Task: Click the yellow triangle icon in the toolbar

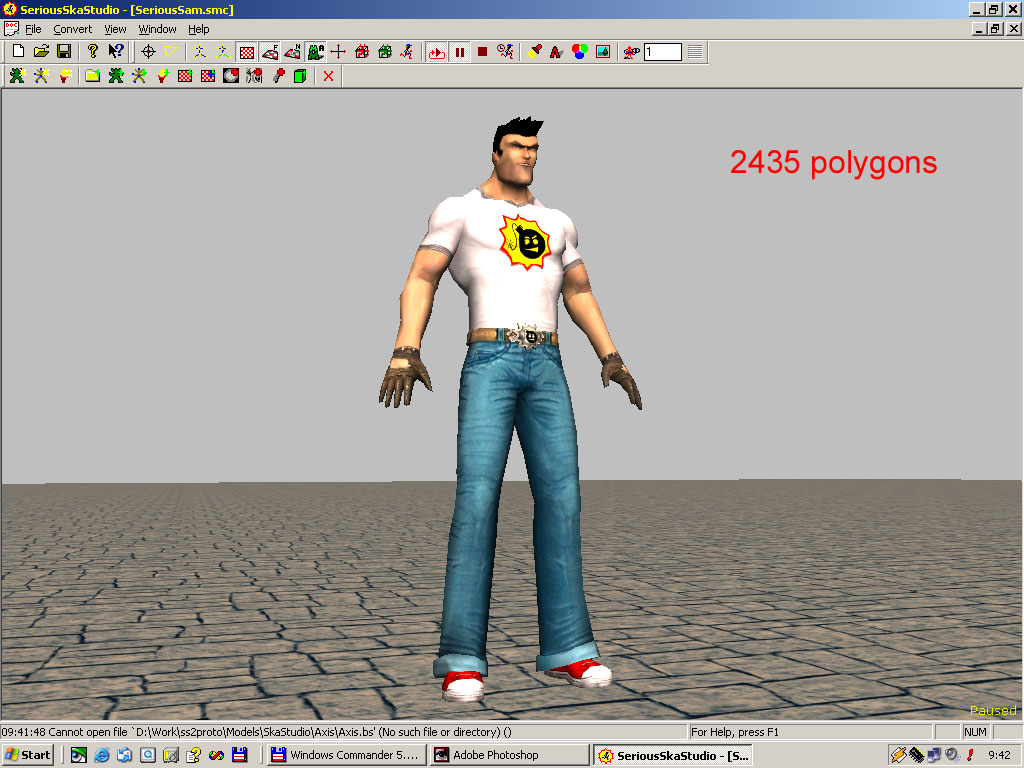Action: coord(171,52)
